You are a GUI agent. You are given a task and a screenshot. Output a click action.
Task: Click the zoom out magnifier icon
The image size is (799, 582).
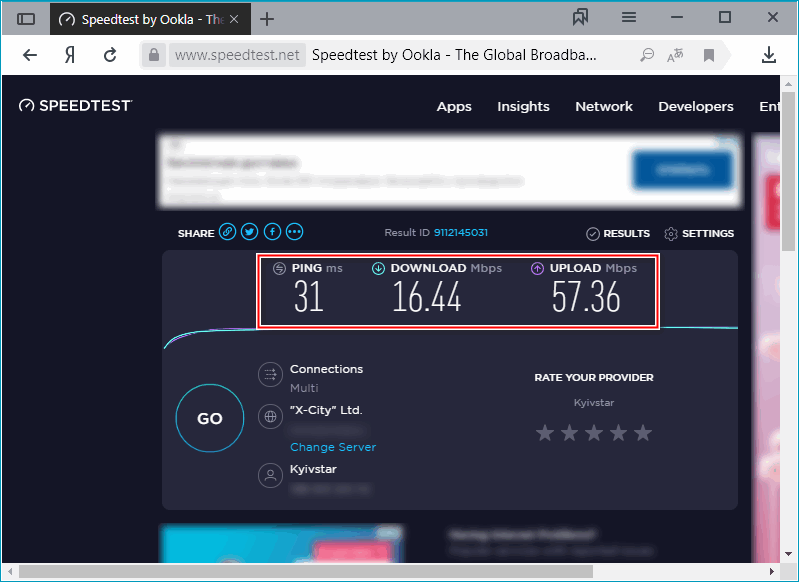[x=647, y=55]
